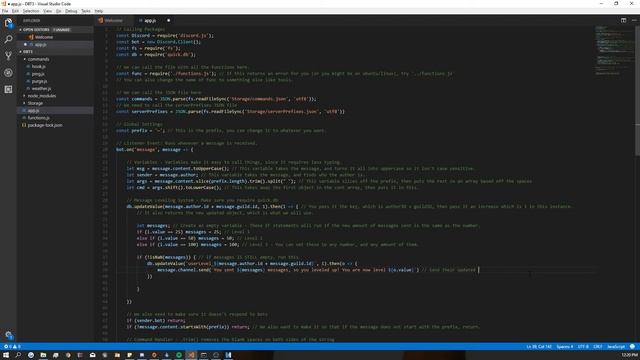Open weather.js in commands folder
Image resolution: width=640 pixels, height=360 pixels.
point(41,89)
